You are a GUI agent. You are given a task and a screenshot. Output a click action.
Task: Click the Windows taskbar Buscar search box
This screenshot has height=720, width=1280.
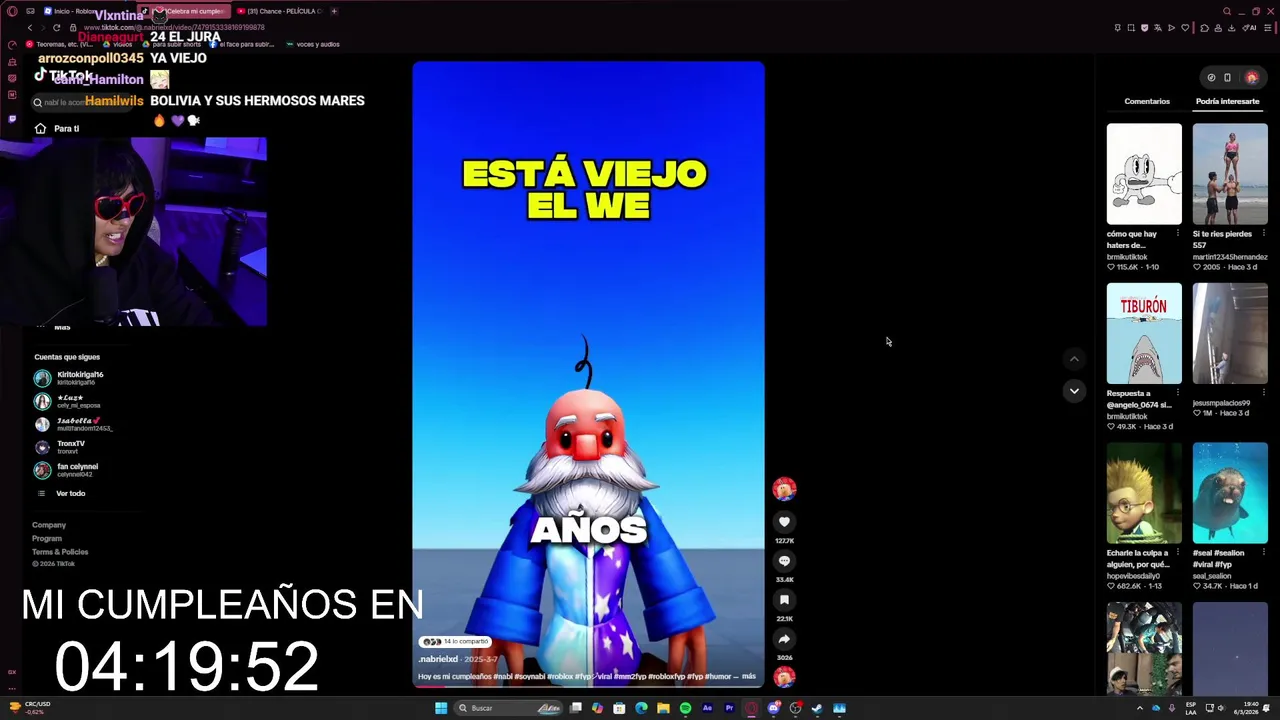point(510,708)
